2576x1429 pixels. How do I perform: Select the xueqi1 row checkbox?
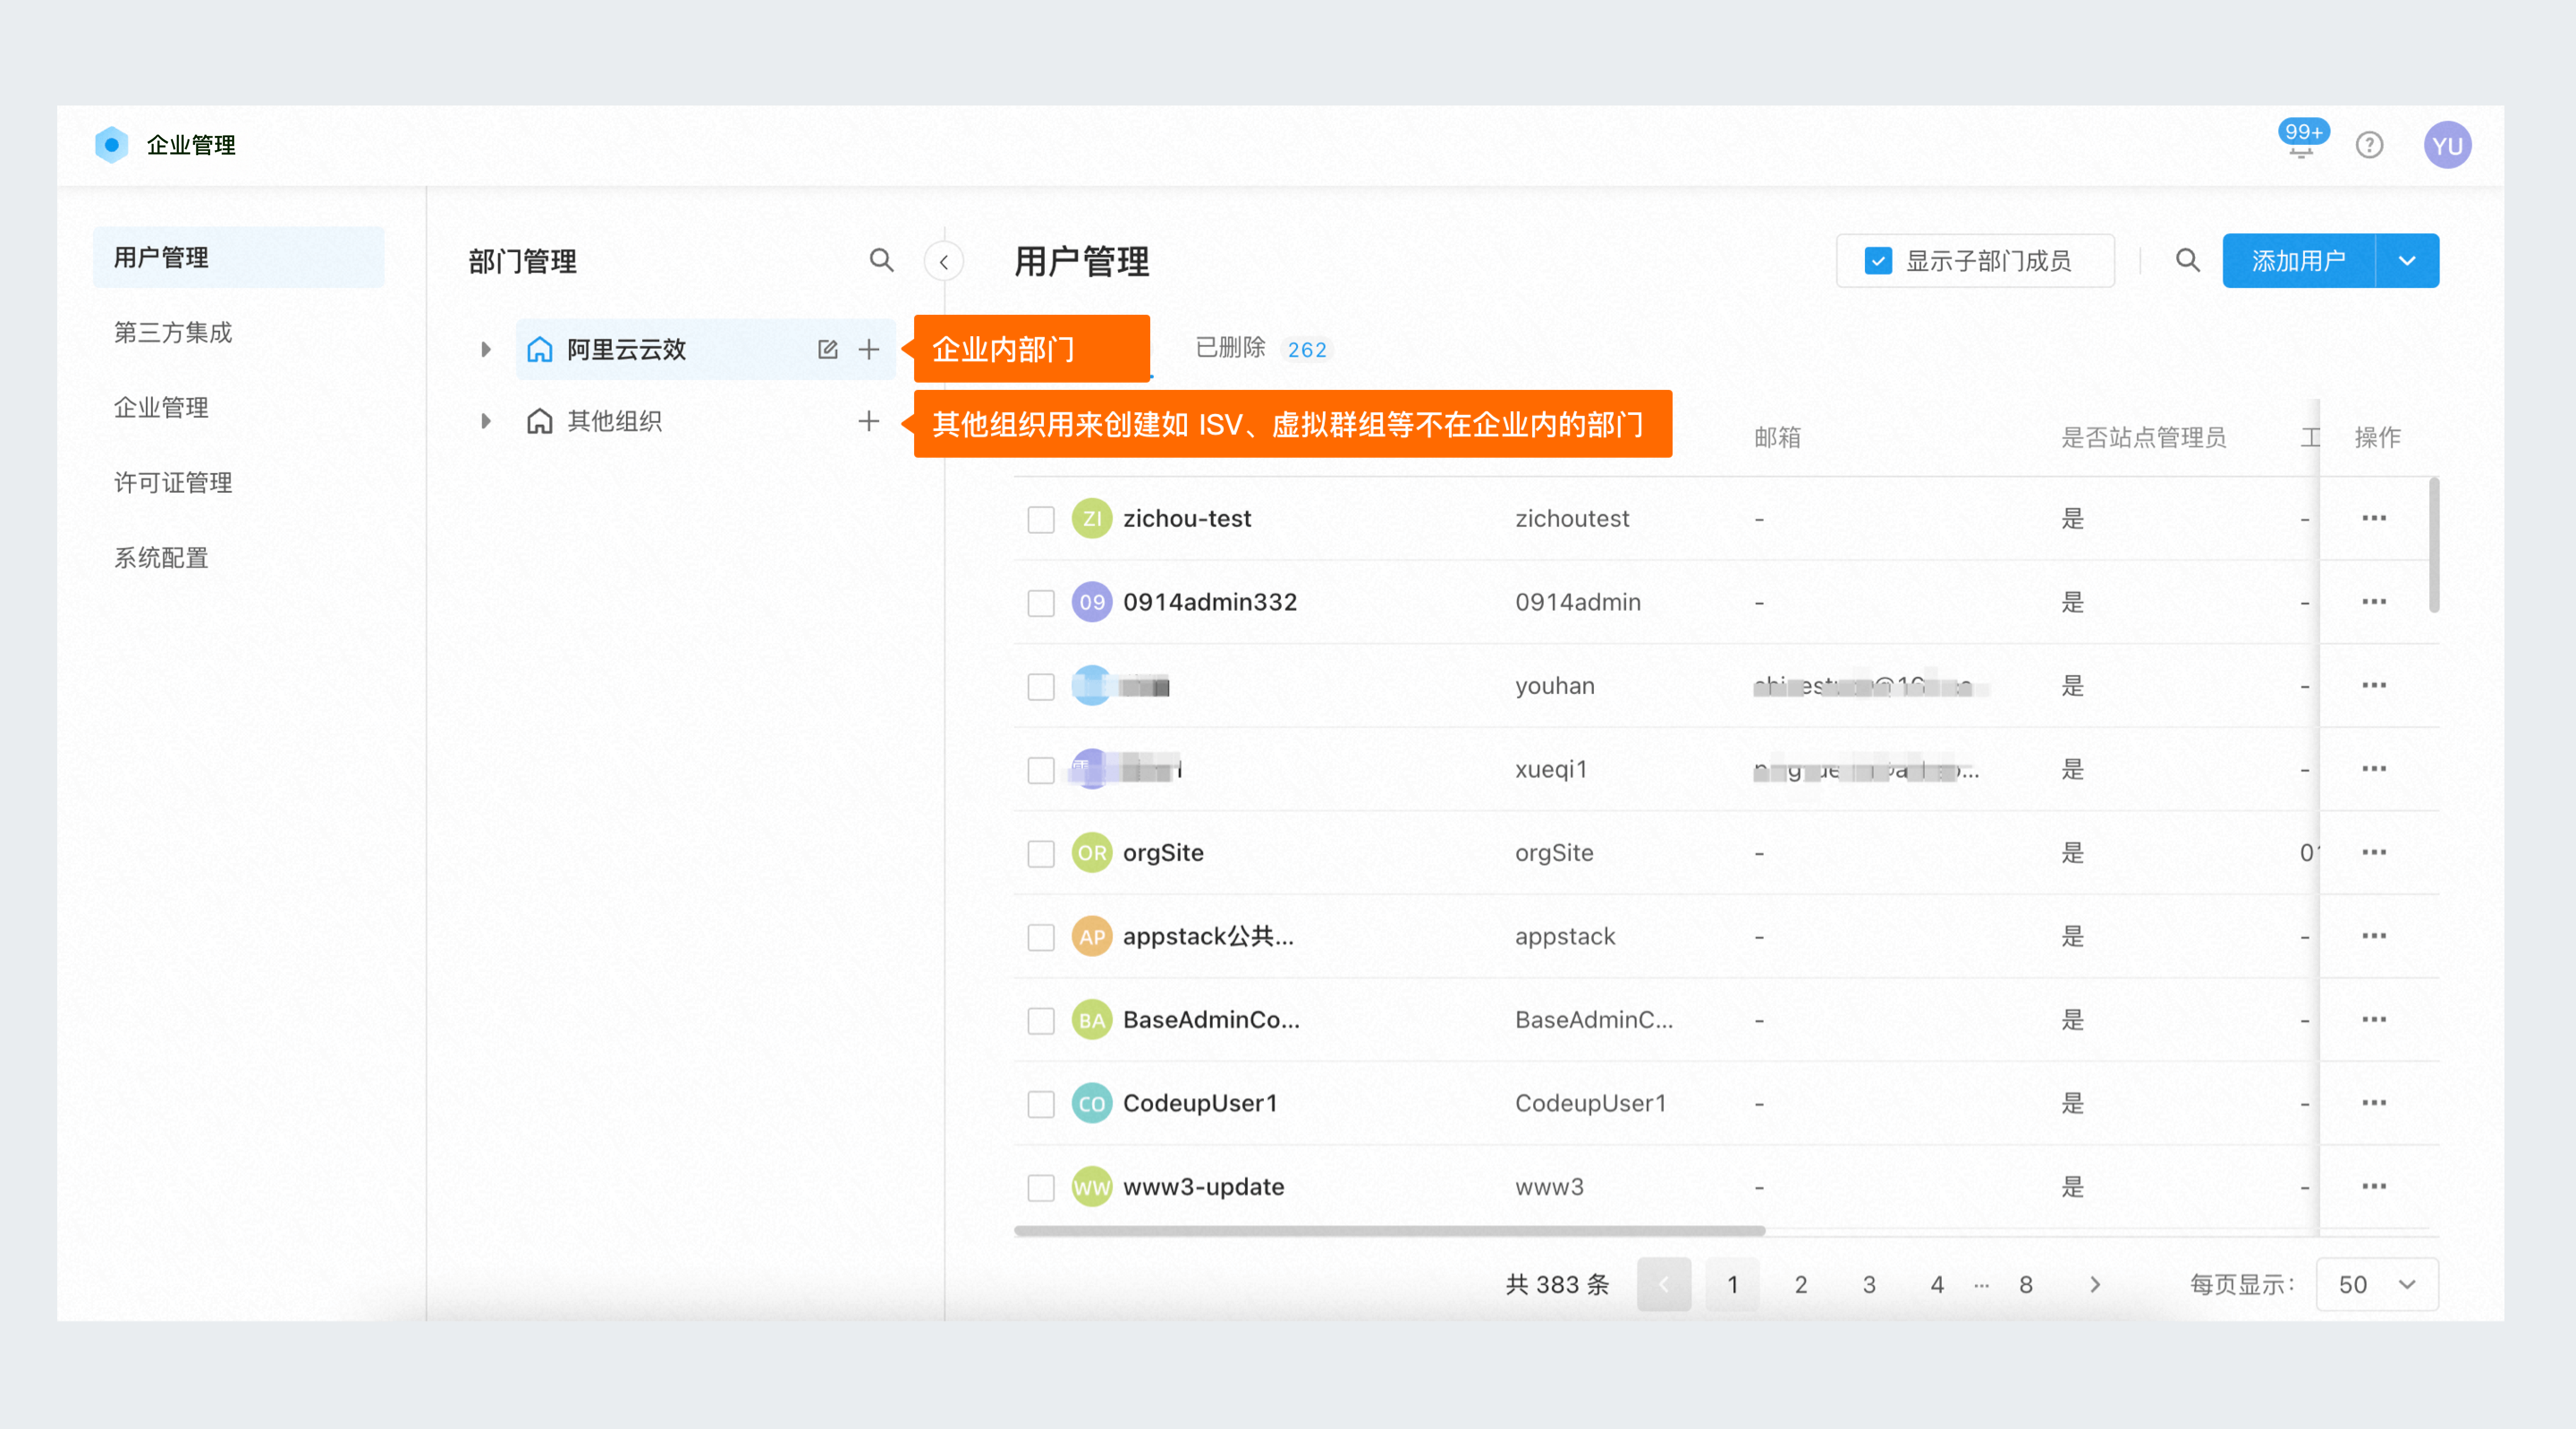click(1041, 770)
